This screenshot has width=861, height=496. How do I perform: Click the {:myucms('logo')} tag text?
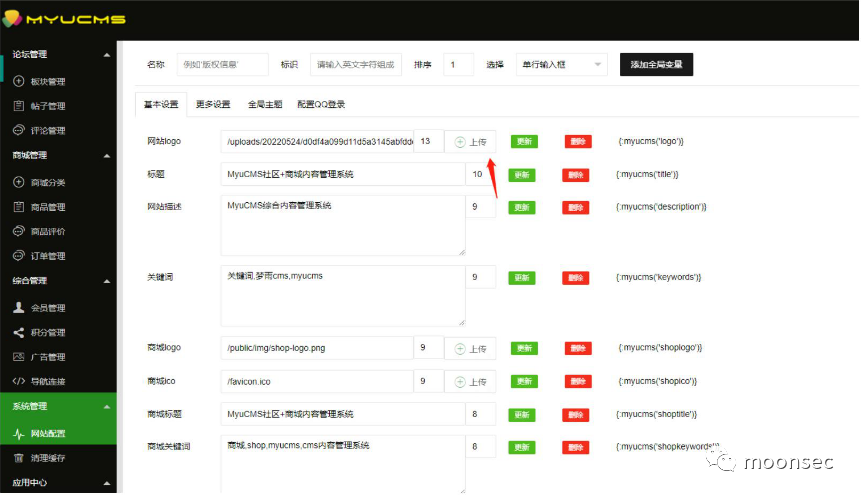coord(651,141)
